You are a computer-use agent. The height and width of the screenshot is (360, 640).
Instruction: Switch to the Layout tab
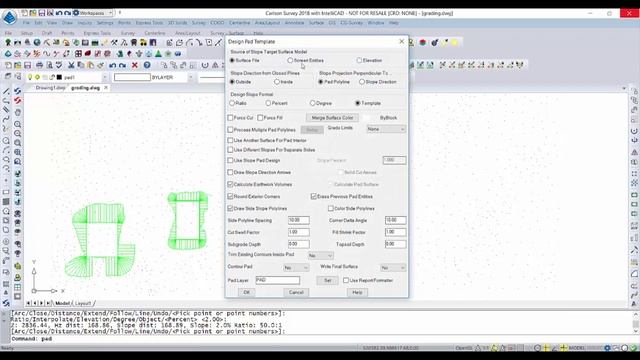pos(83,303)
